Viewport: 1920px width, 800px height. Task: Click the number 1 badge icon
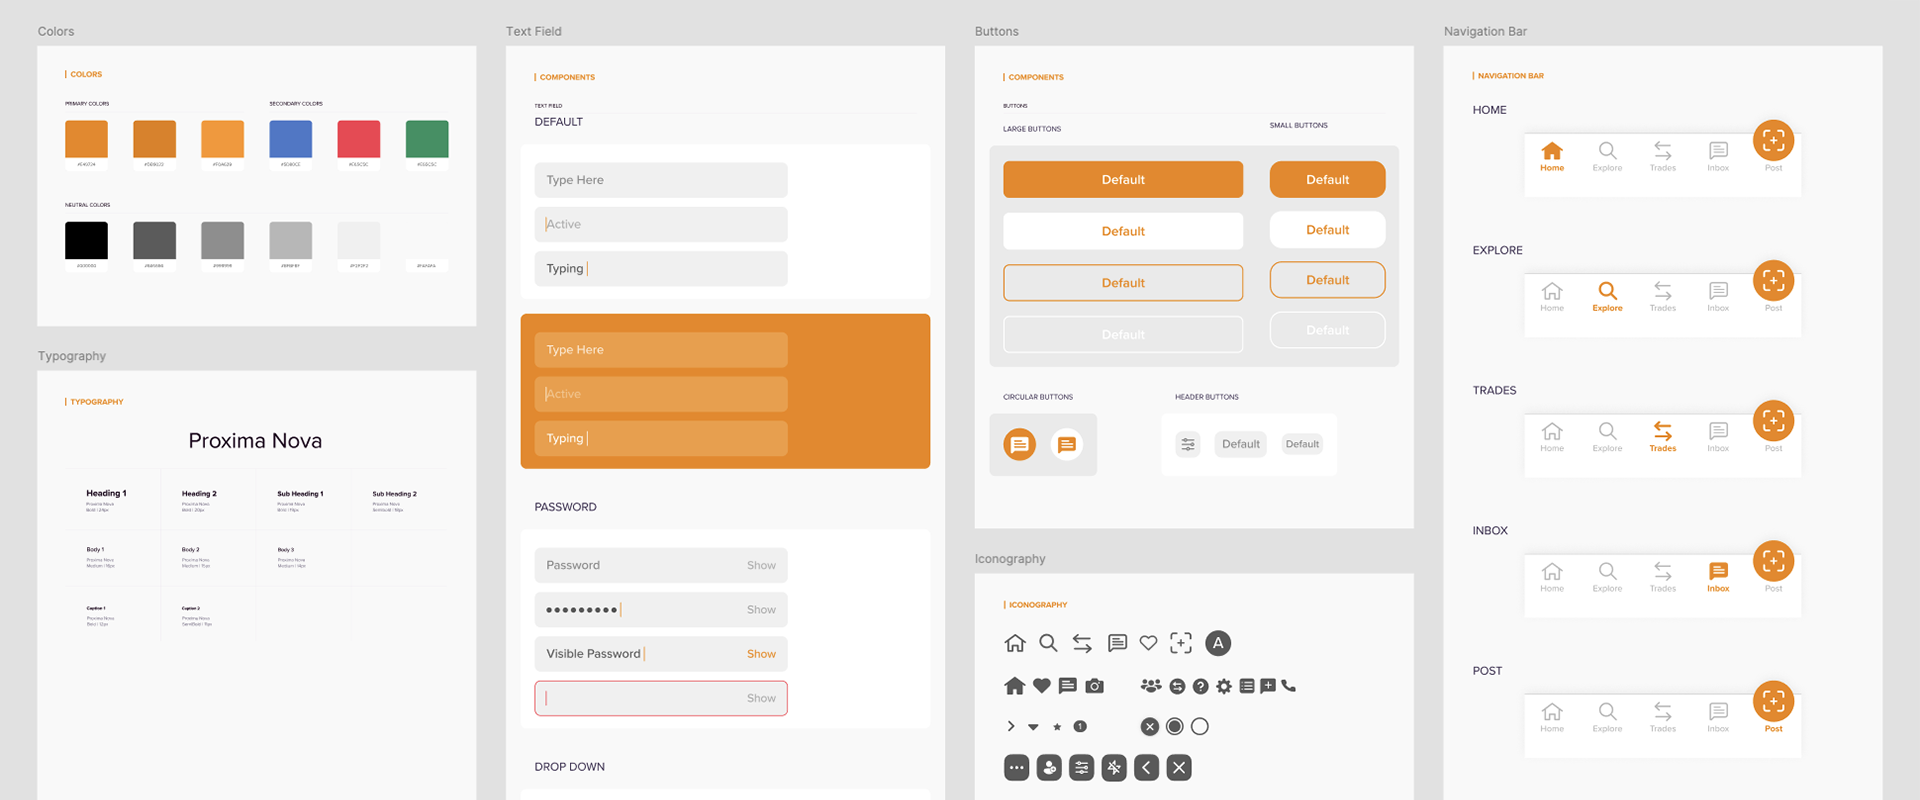pyautogui.click(x=1080, y=726)
